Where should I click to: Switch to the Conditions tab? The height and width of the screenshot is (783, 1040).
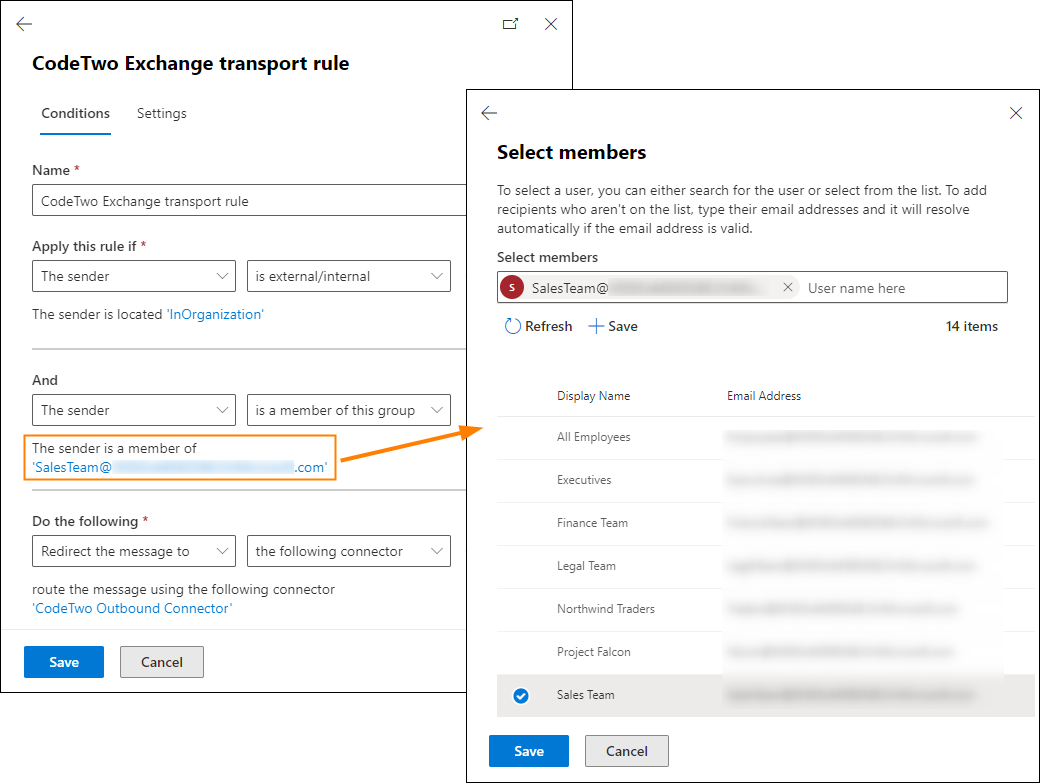pyautogui.click(x=76, y=113)
